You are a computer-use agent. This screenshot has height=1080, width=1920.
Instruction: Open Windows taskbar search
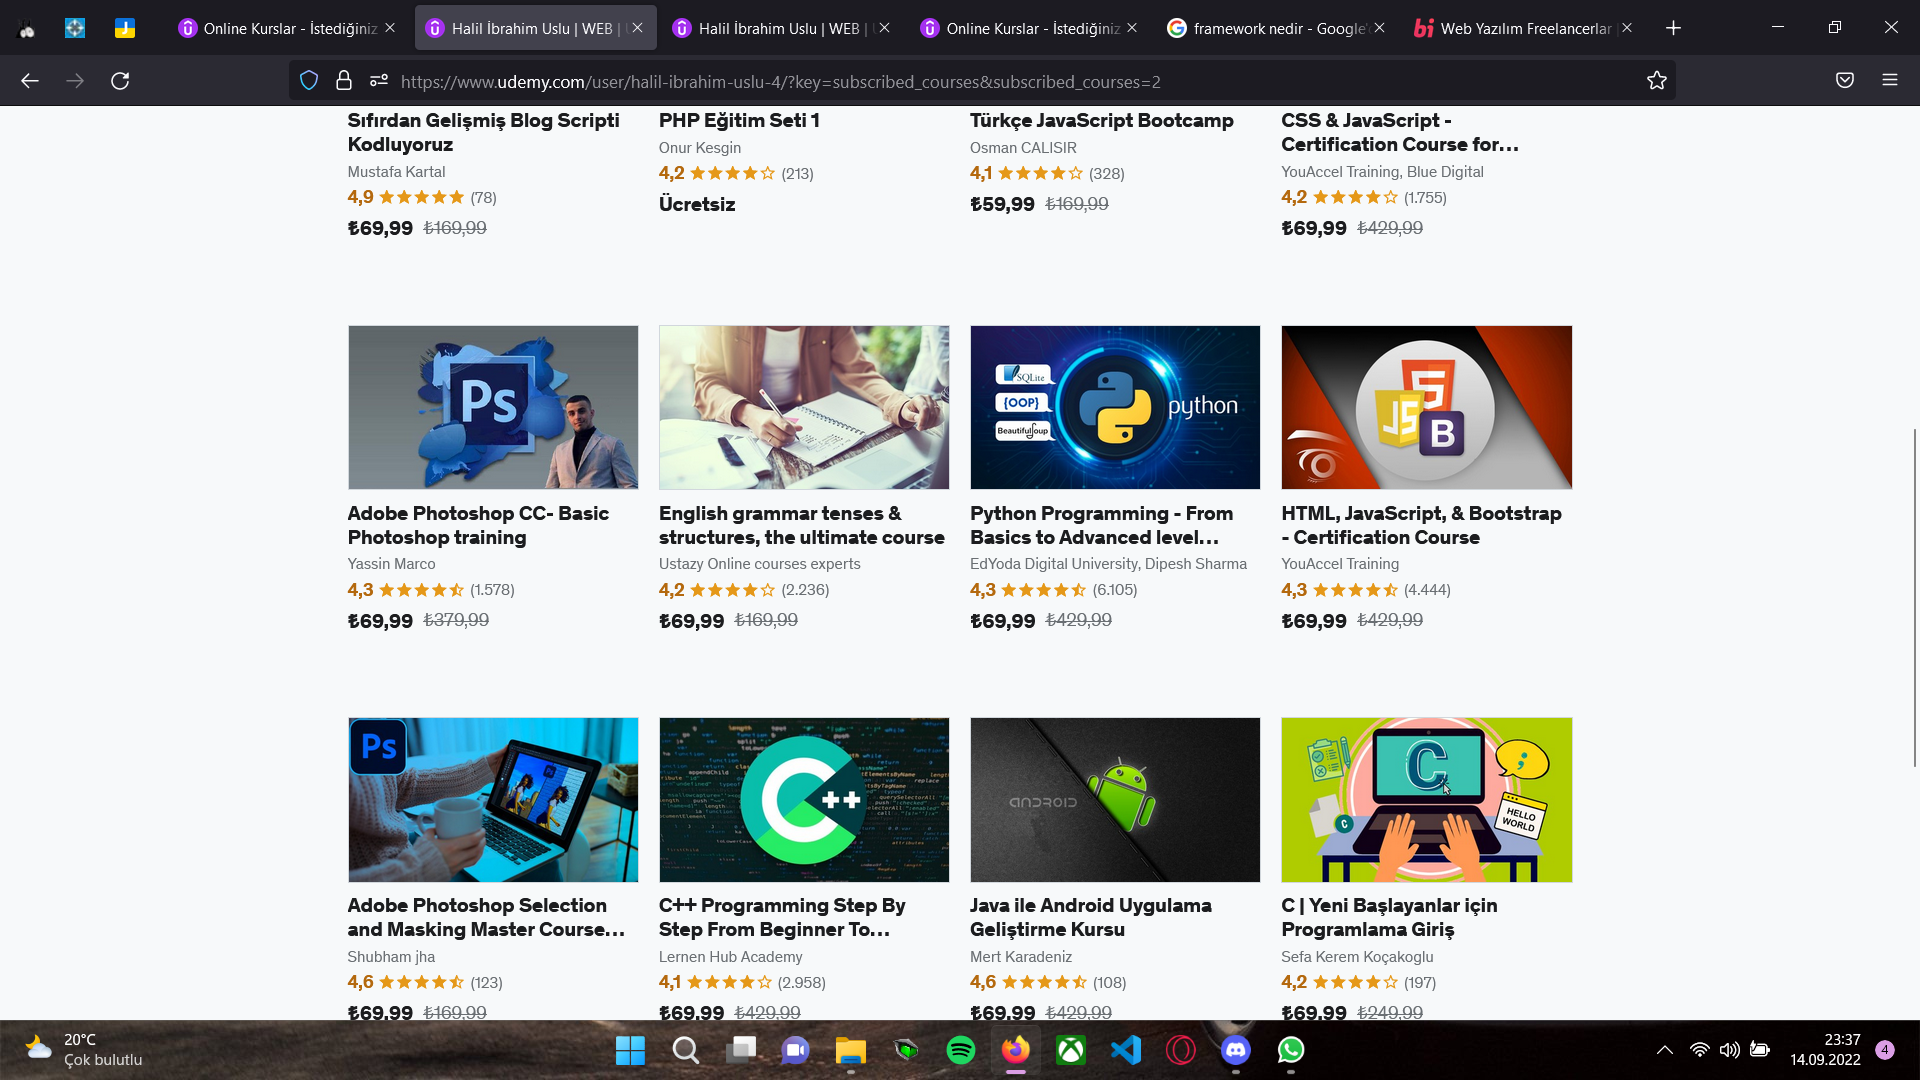click(686, 1050)
